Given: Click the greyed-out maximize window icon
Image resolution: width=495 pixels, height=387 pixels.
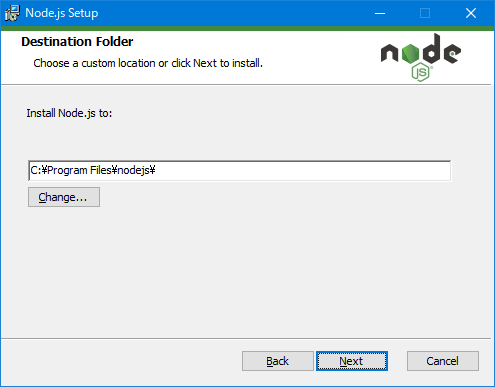Looking at the screenshot, I should click(x=425, y=13).
